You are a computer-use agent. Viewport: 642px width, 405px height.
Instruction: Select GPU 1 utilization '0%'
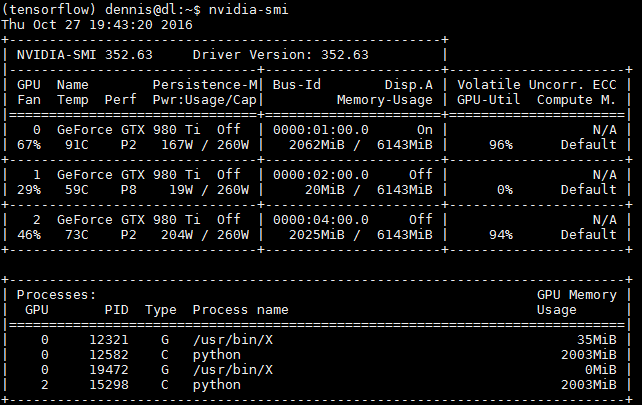pos(504,190)
